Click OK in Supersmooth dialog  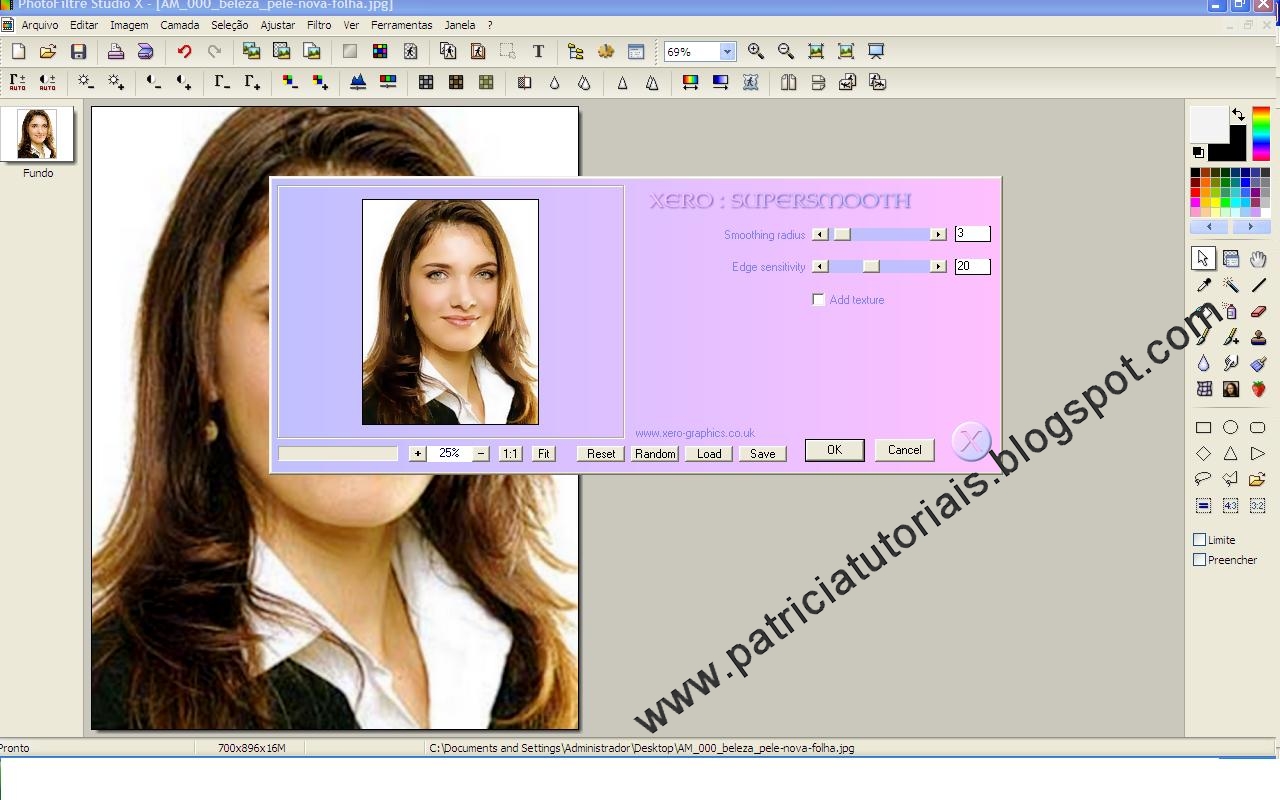[834, 450]
